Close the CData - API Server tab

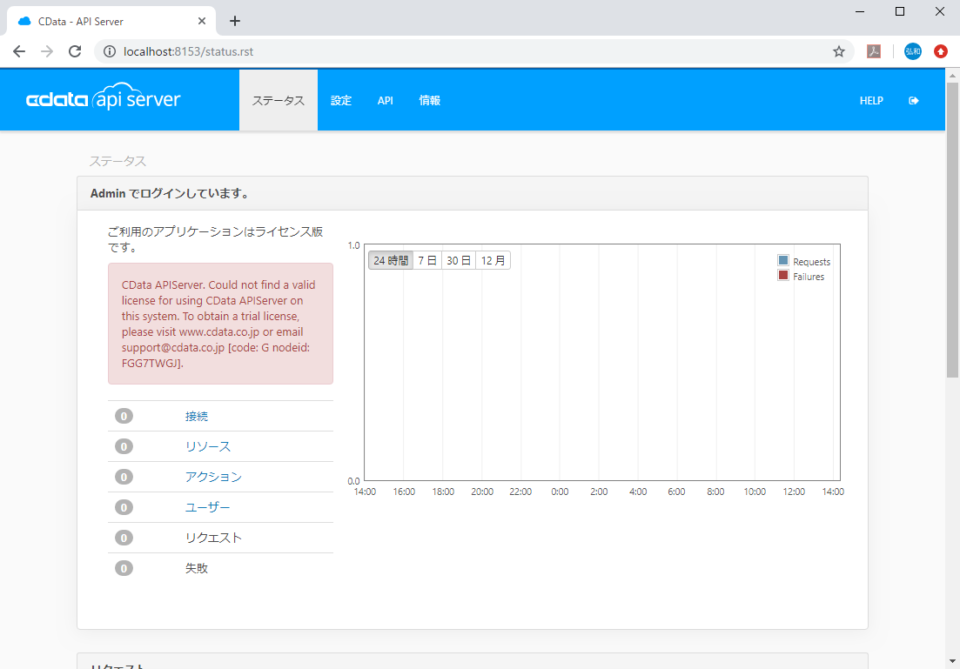(x=201, y=21)
